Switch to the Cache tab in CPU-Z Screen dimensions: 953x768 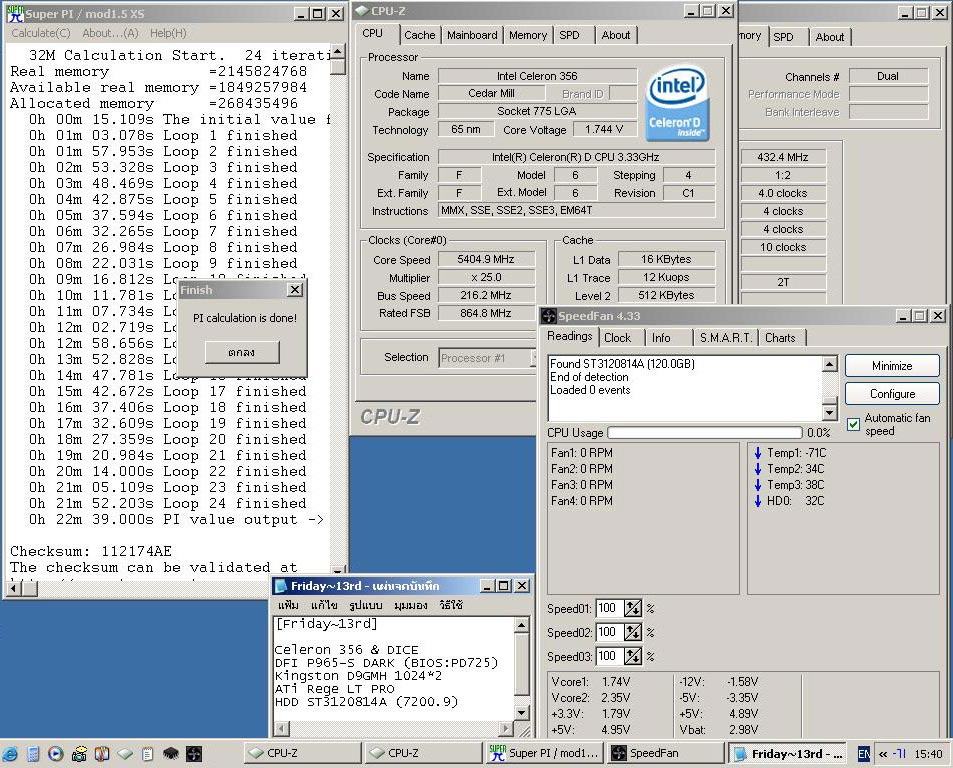pos(419,35)
